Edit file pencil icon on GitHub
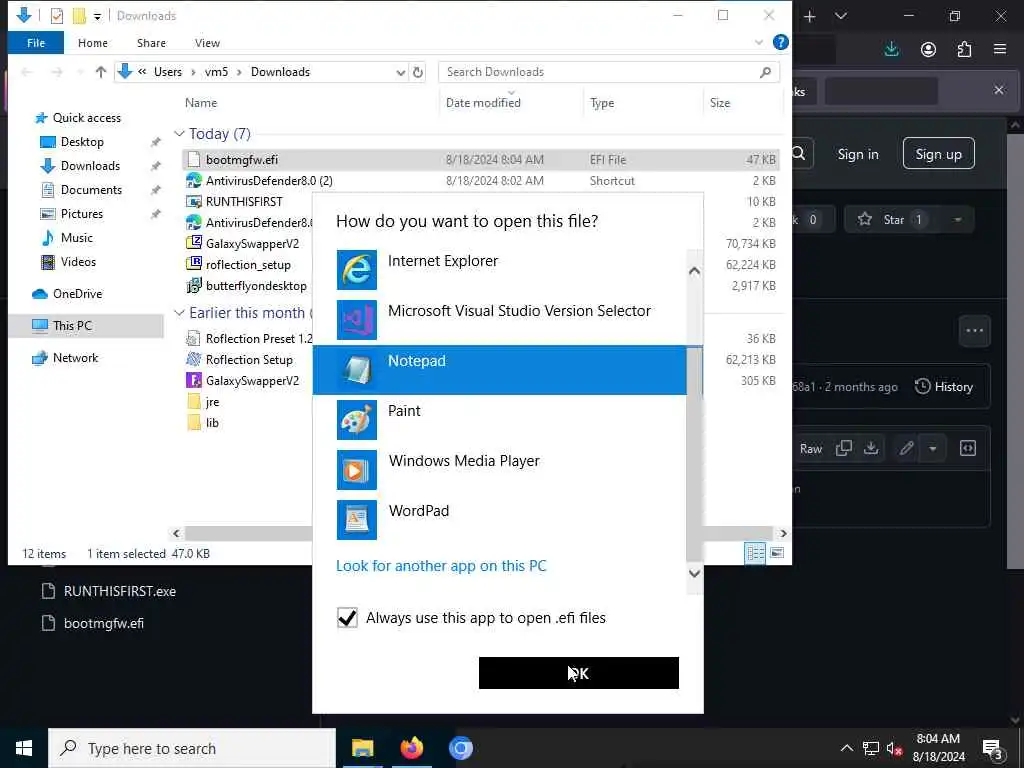This screenshot has width=1024, height=768. click(906, 448)
